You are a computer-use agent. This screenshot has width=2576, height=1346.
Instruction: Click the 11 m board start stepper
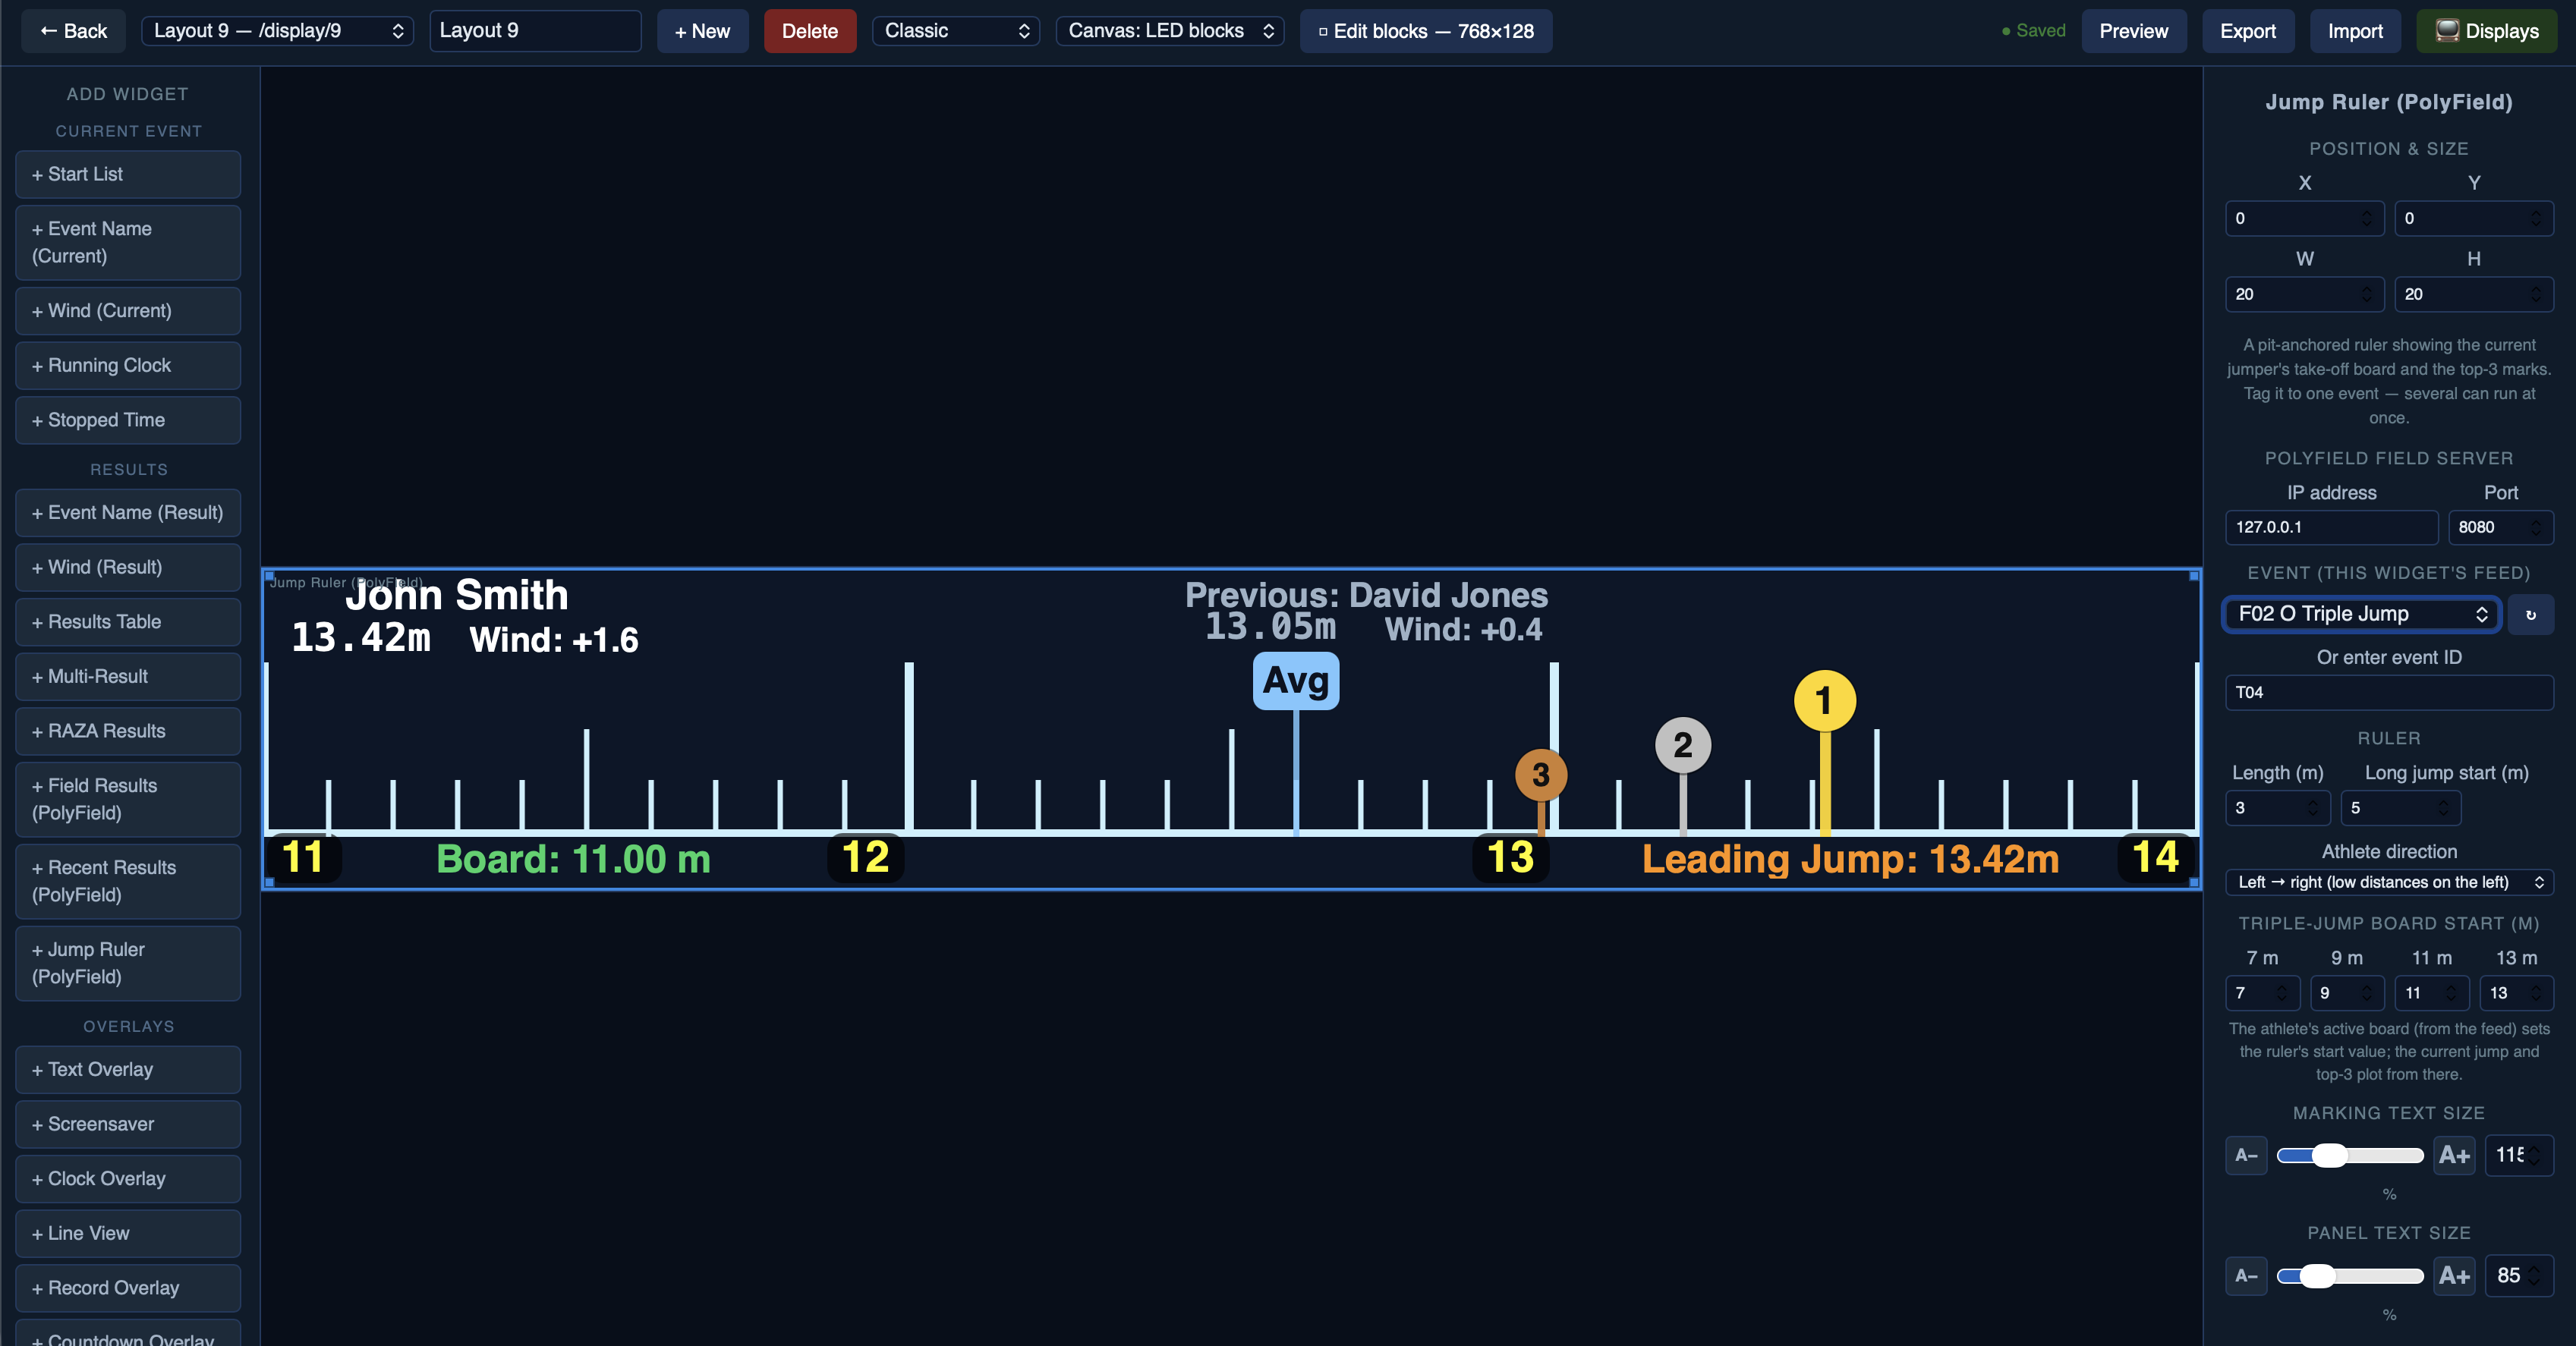click(x=2431, y=993)
